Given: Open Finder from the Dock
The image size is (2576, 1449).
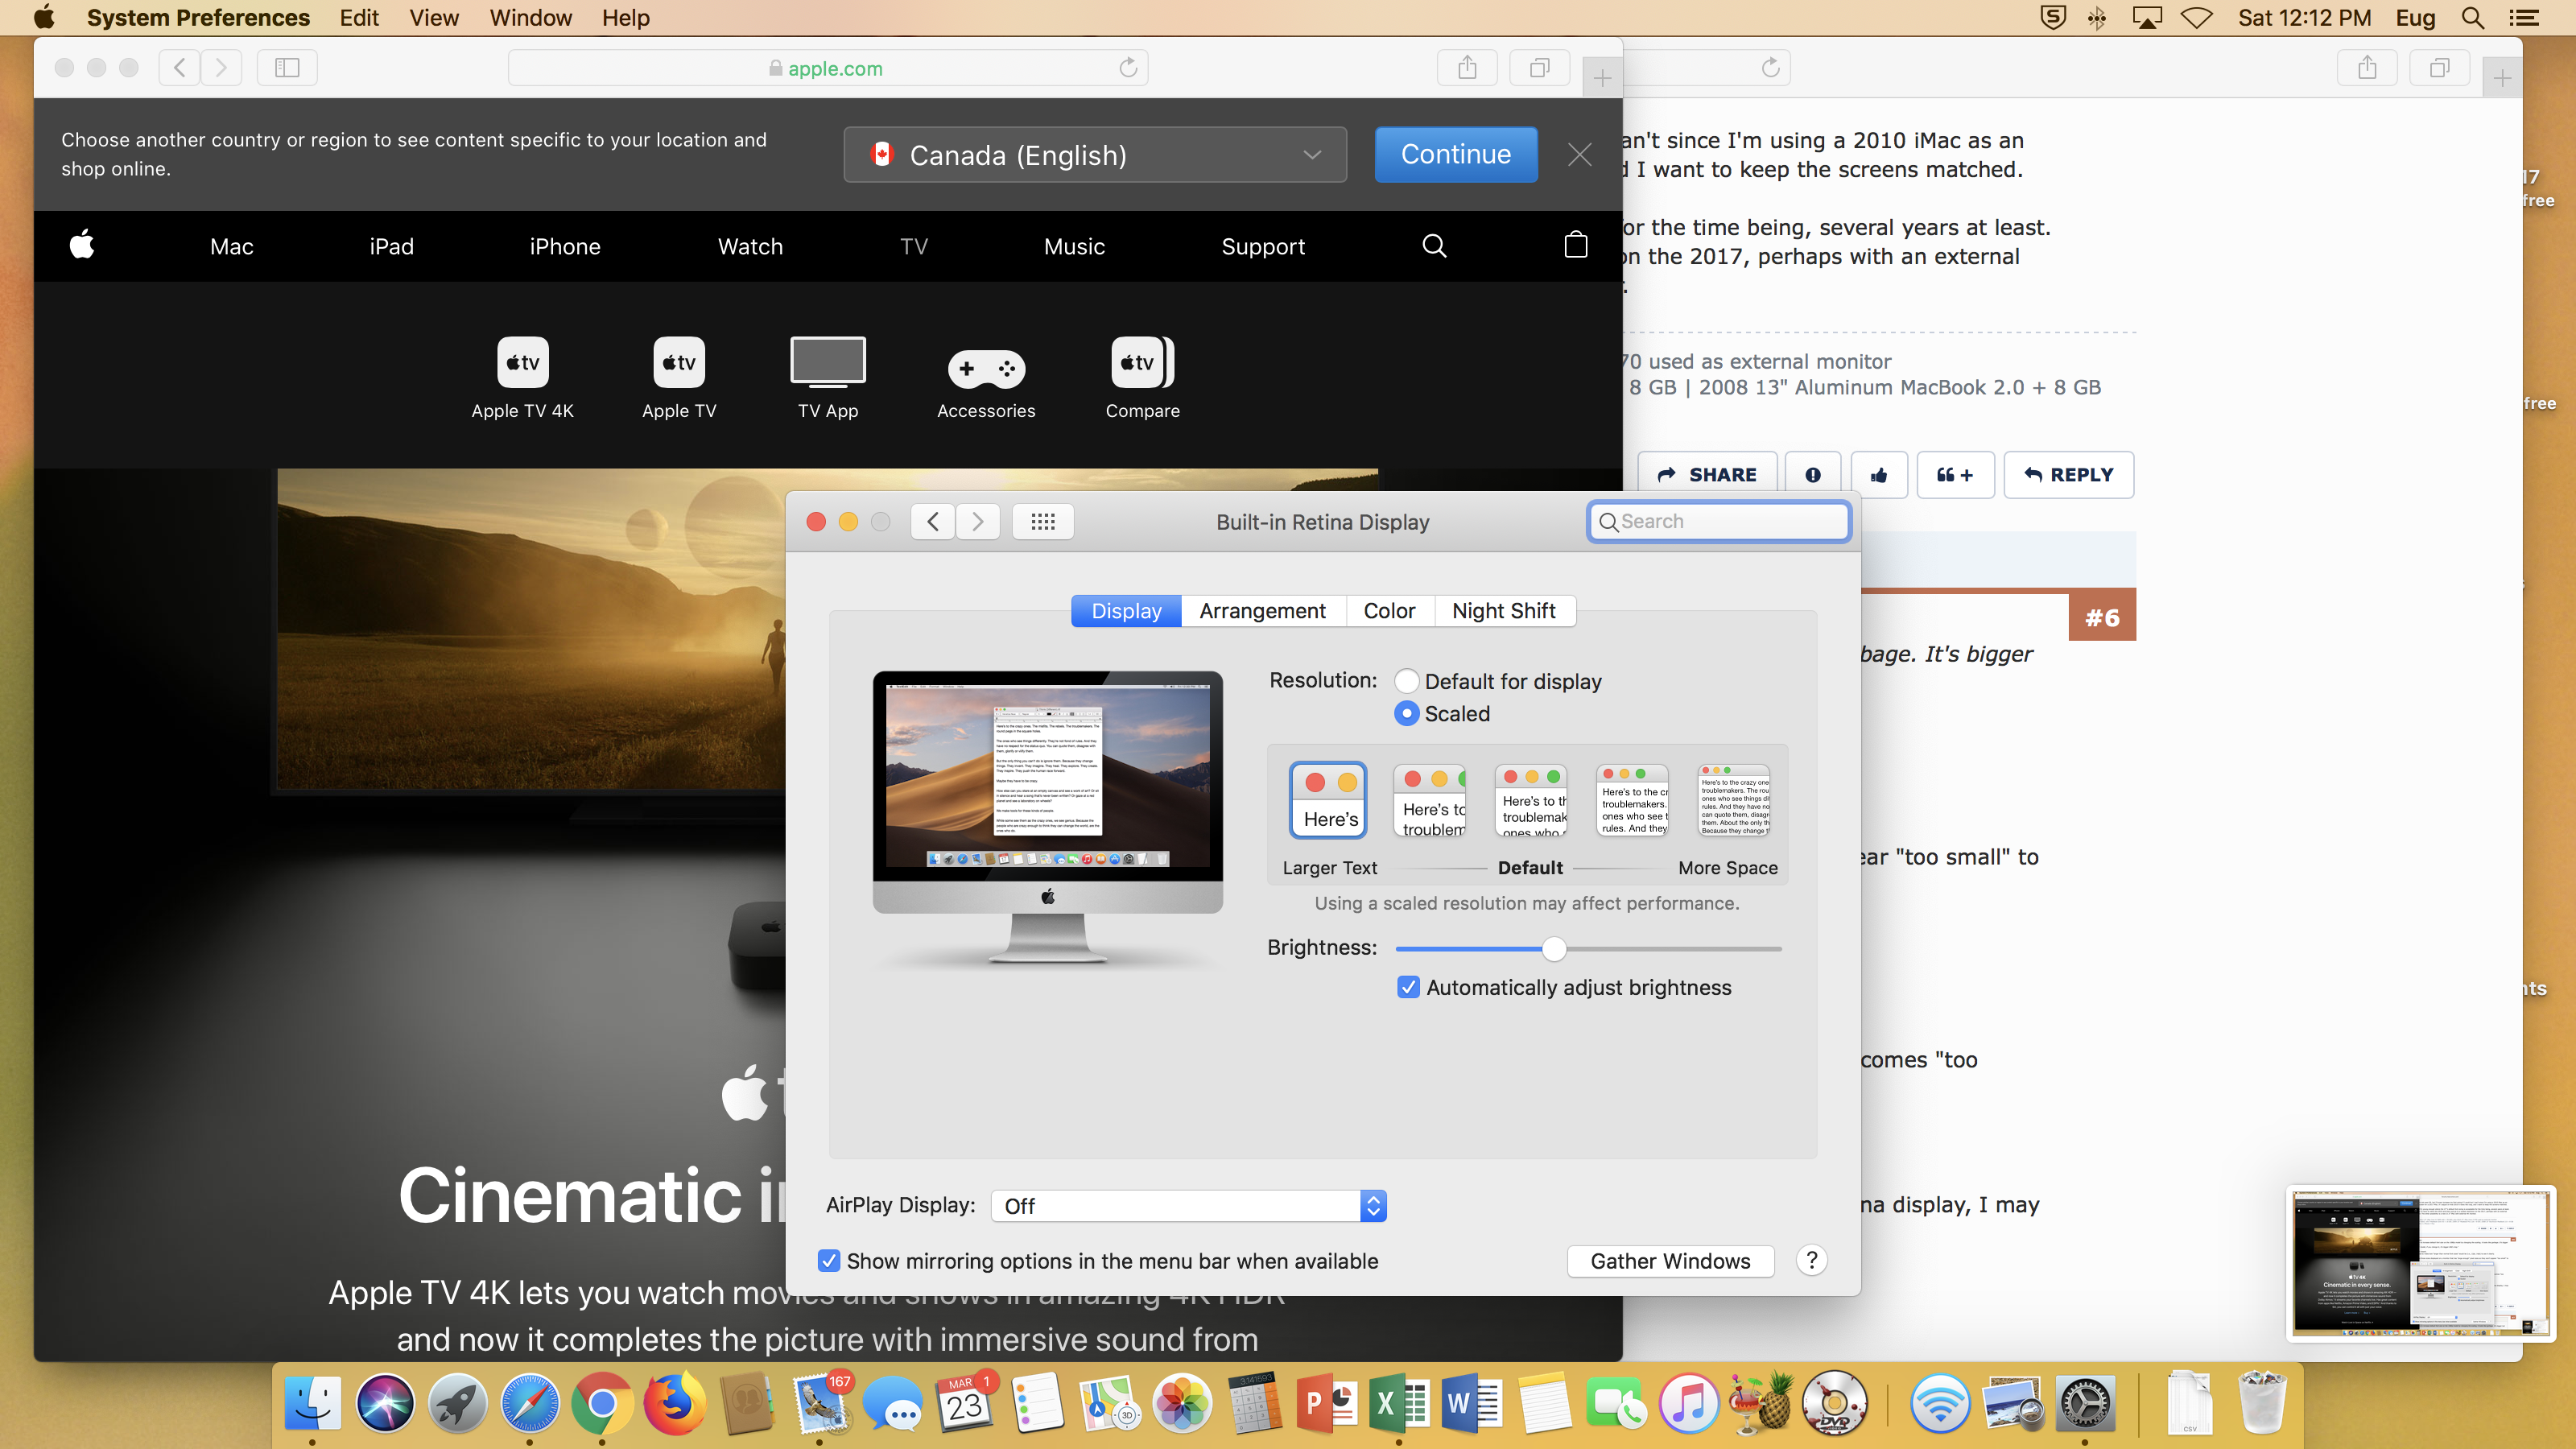Looking at the screenshot, I should tap(313, 1403).
